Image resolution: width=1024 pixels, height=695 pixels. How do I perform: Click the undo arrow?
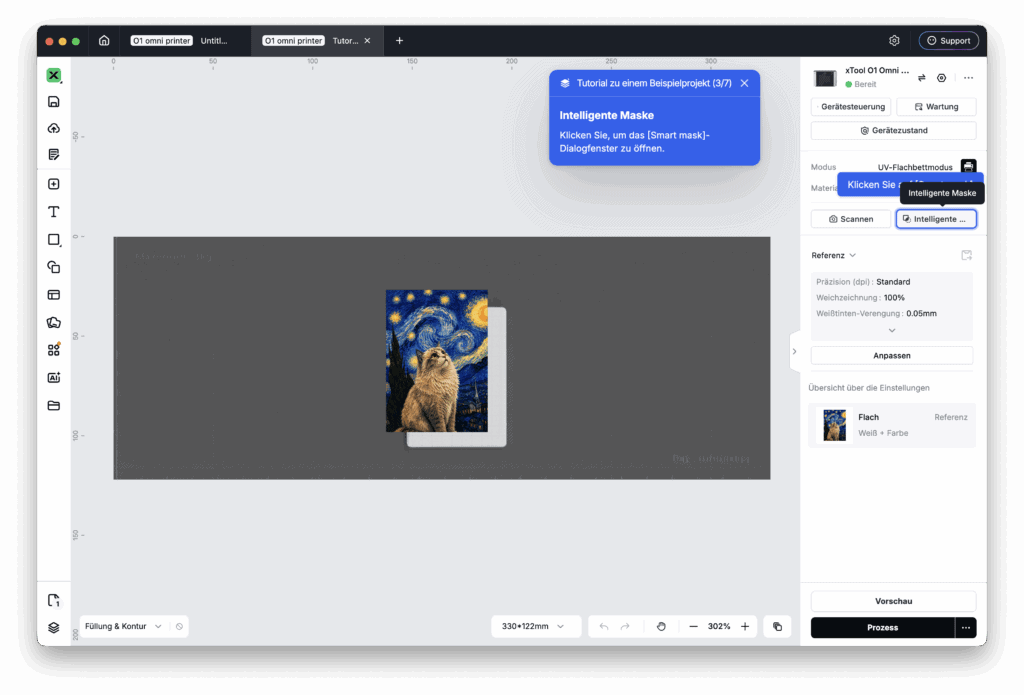(603, 626)
